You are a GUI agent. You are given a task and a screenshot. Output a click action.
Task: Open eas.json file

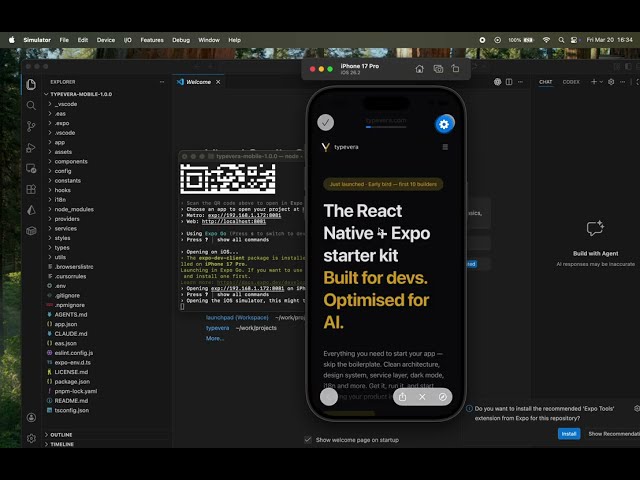pyautogui.click(x=66, y=343)
